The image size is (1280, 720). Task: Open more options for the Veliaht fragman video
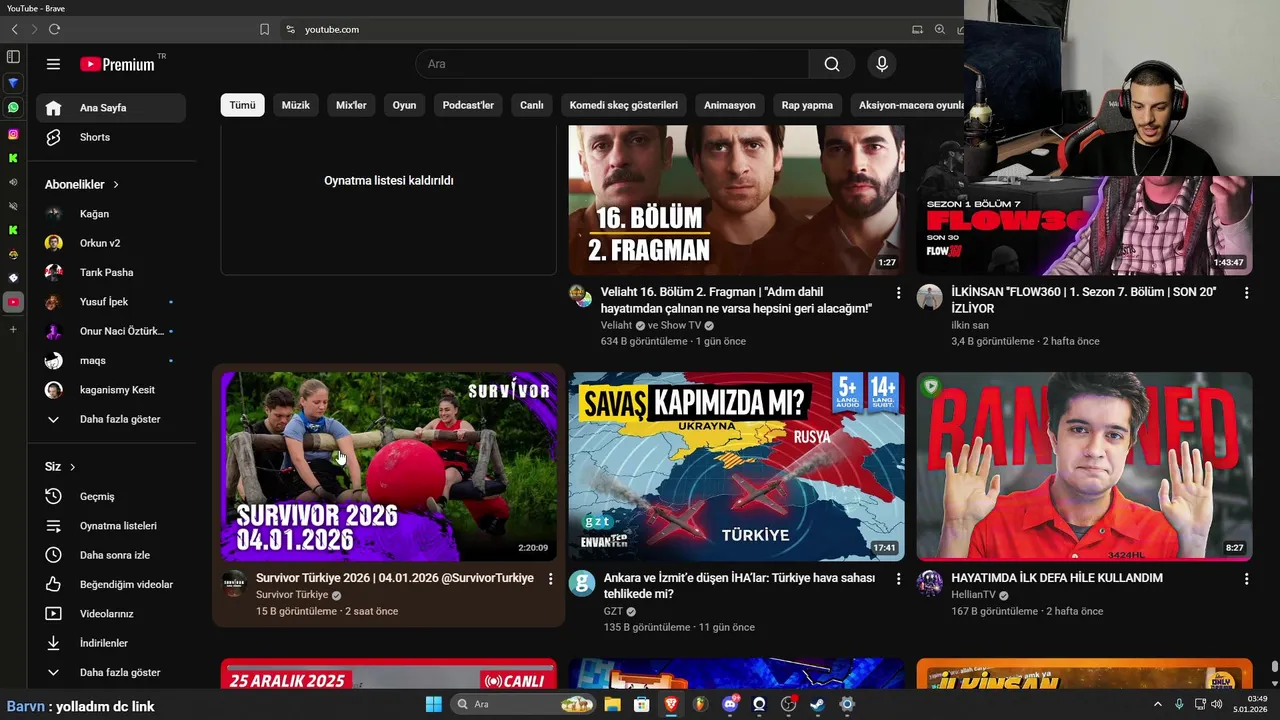pyautogui.click(x=898, y=293)
